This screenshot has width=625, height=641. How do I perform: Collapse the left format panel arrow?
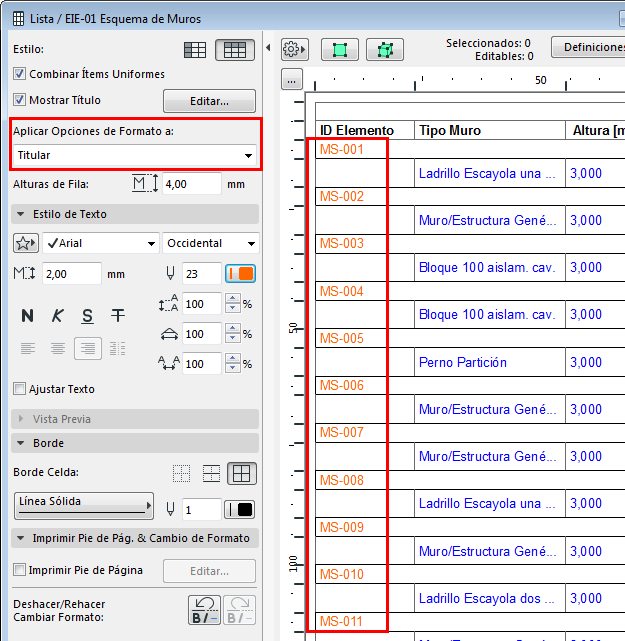tap(268, 48)
